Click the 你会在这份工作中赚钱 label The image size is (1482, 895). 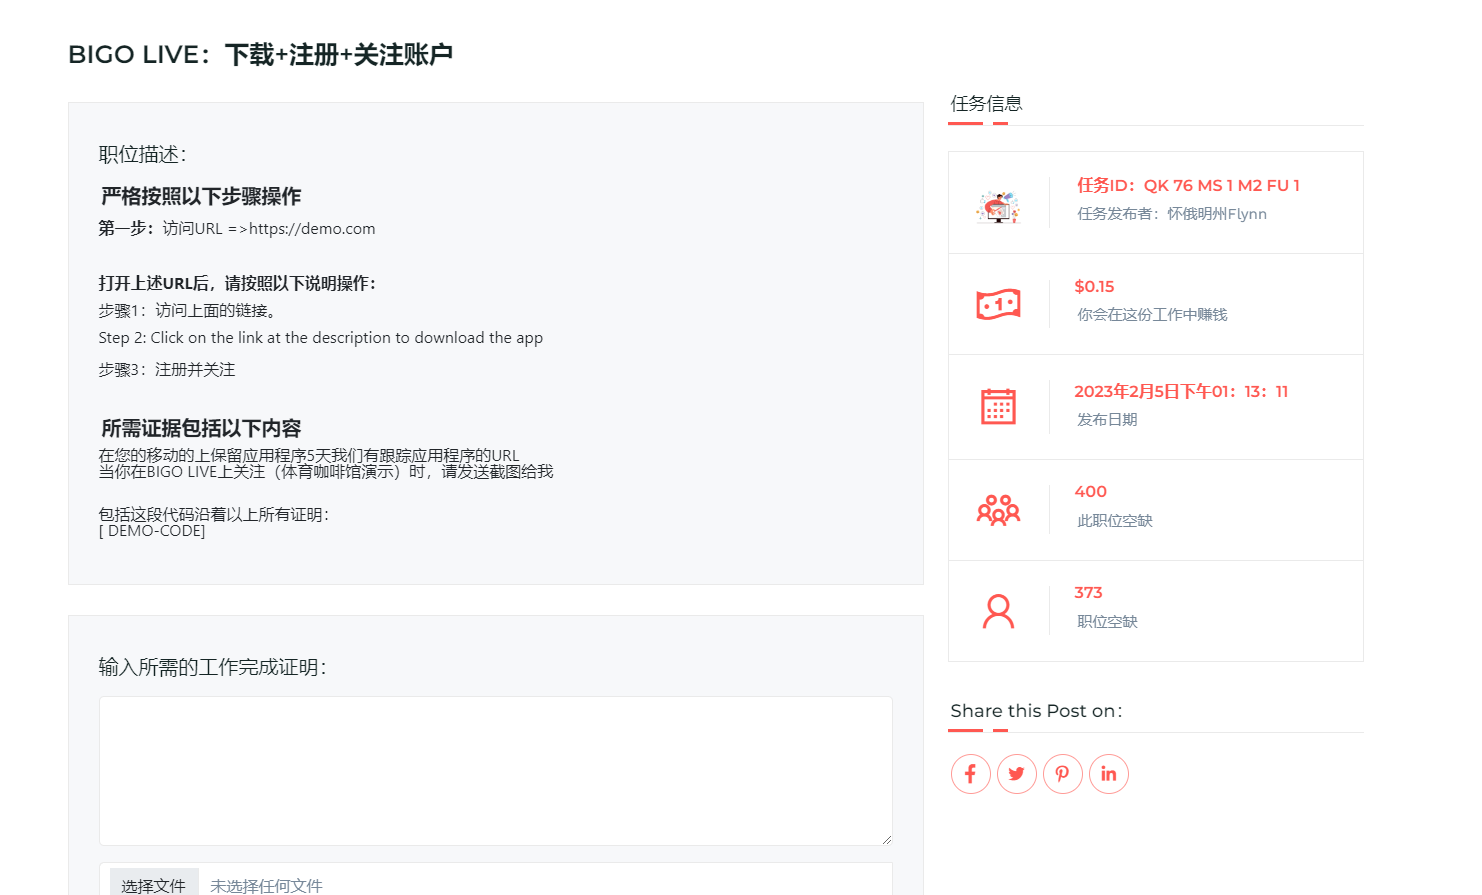pyautogui.click(x=1152, y=315)
